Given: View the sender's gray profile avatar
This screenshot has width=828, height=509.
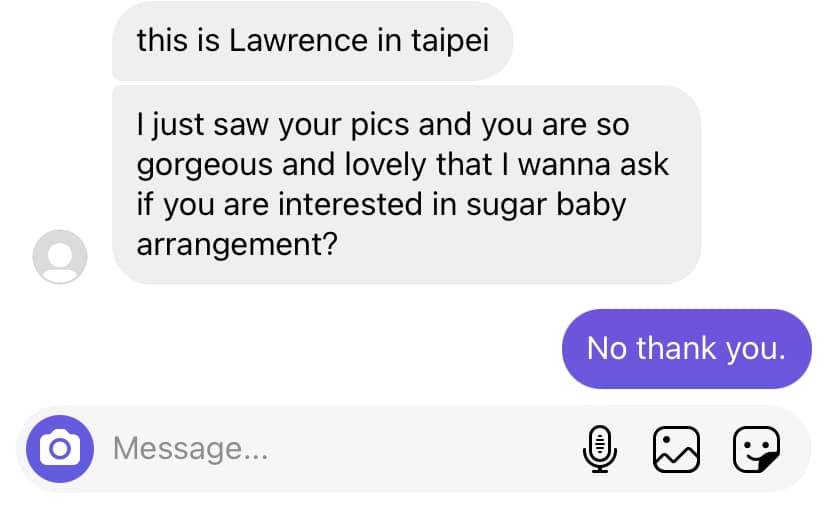Looking at the screenshot, I should tap(60, 256).
